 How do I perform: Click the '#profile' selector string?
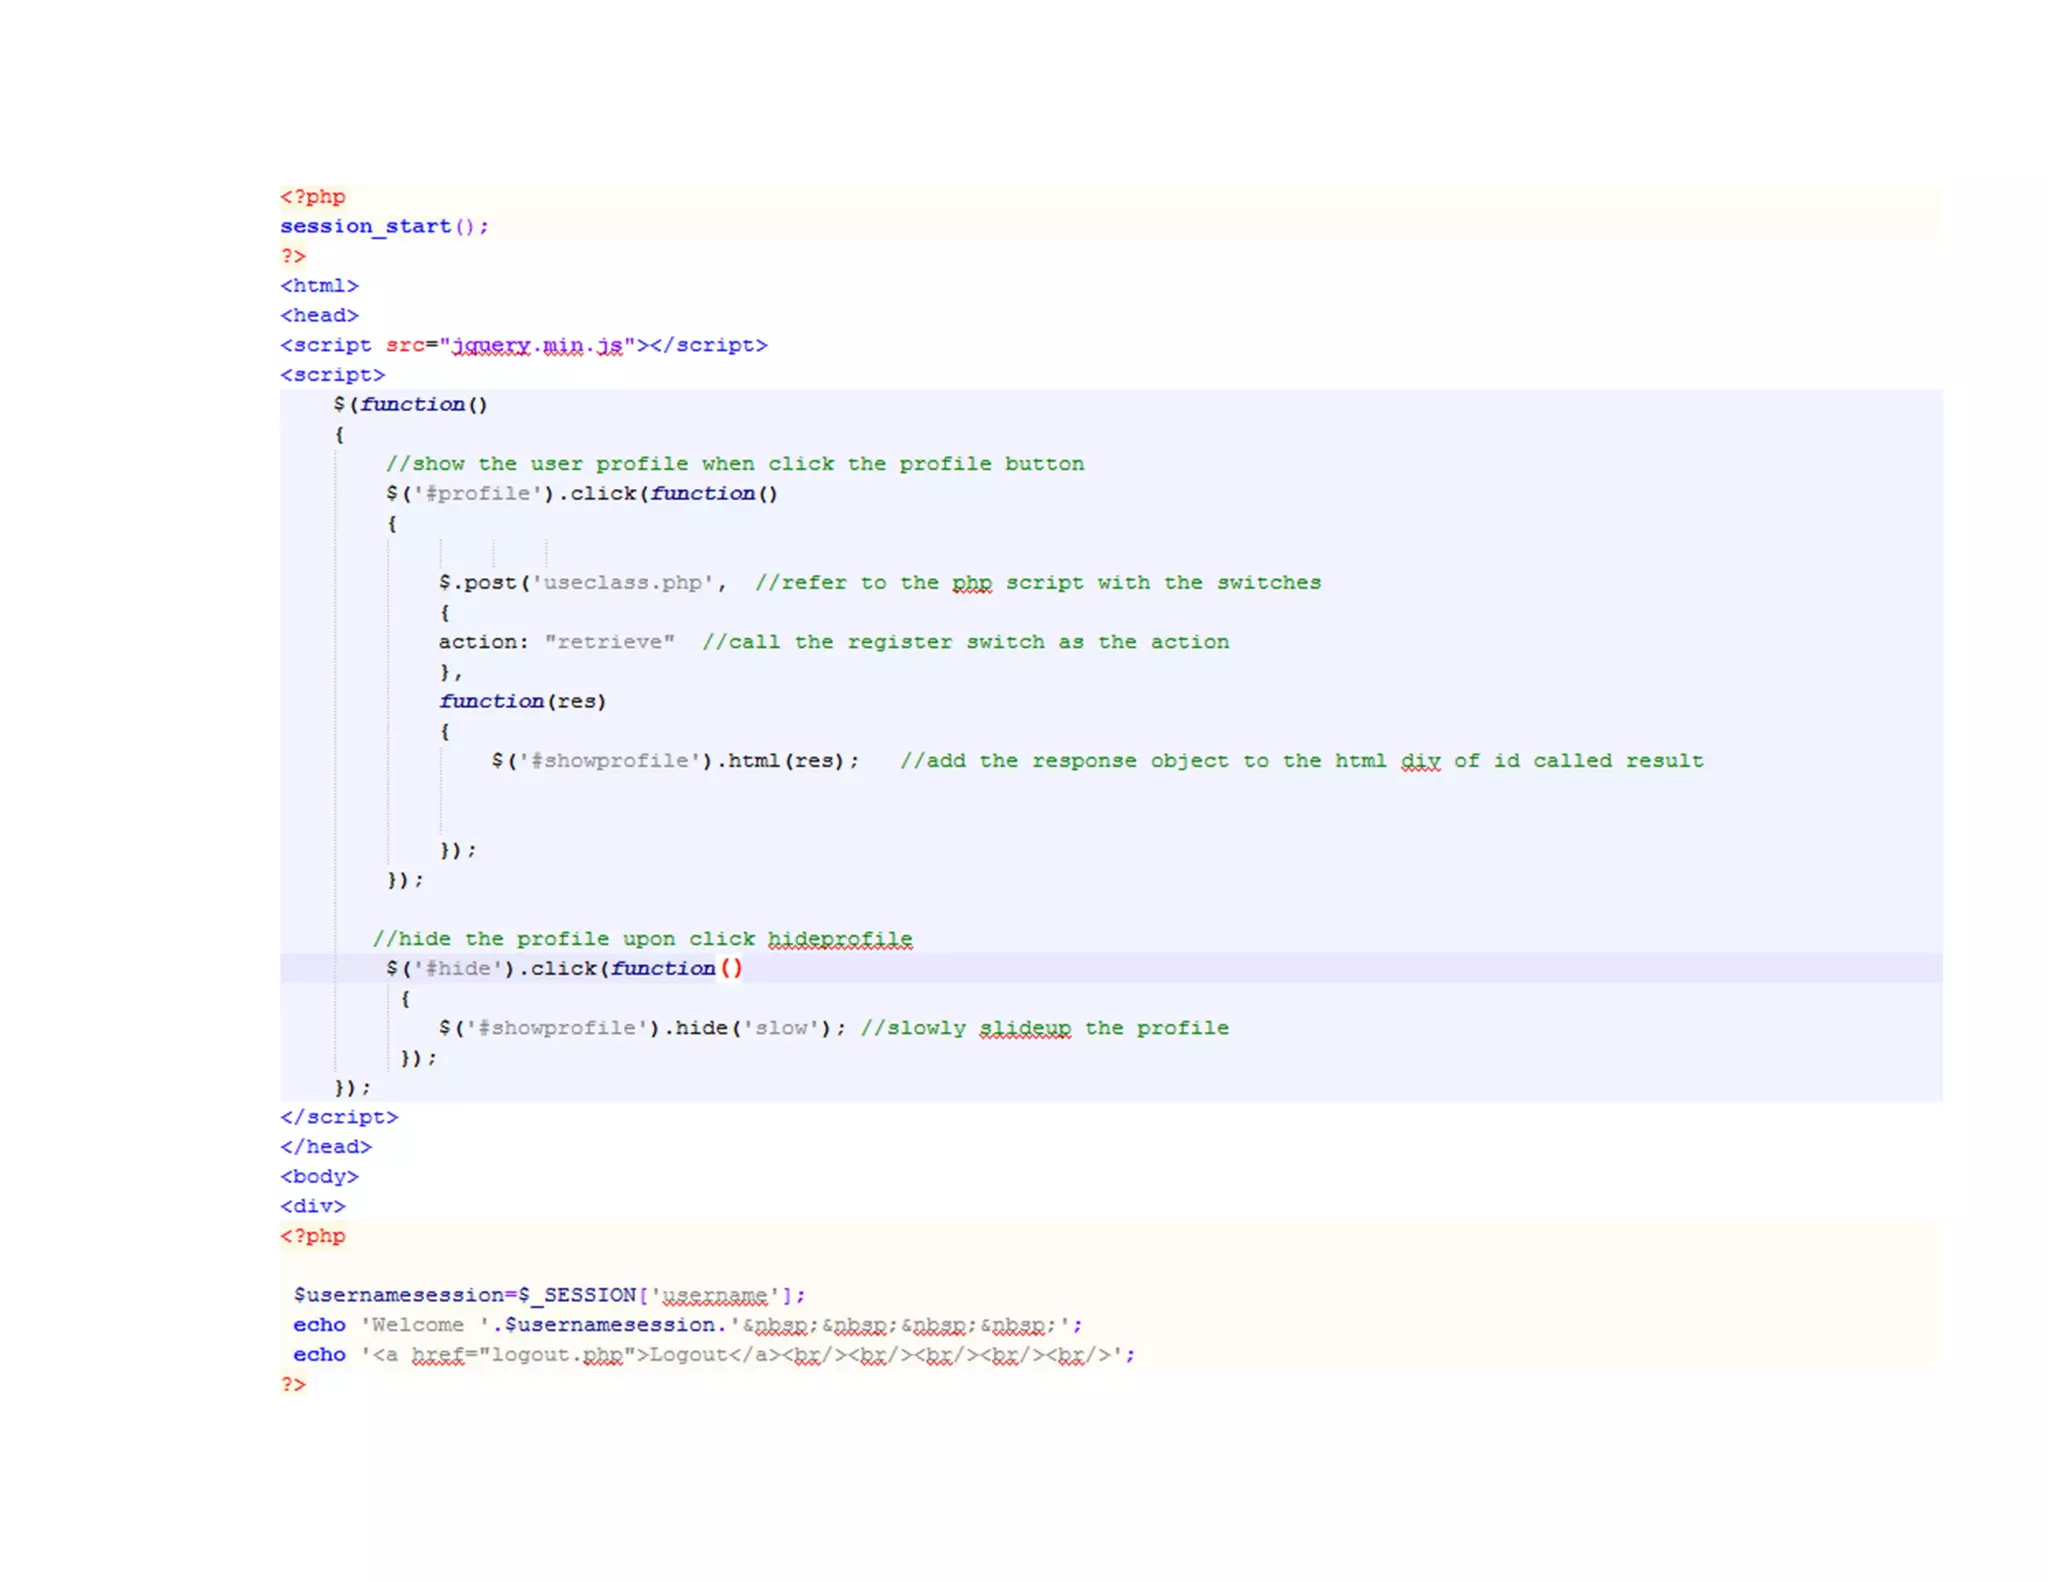click(478, 494)
